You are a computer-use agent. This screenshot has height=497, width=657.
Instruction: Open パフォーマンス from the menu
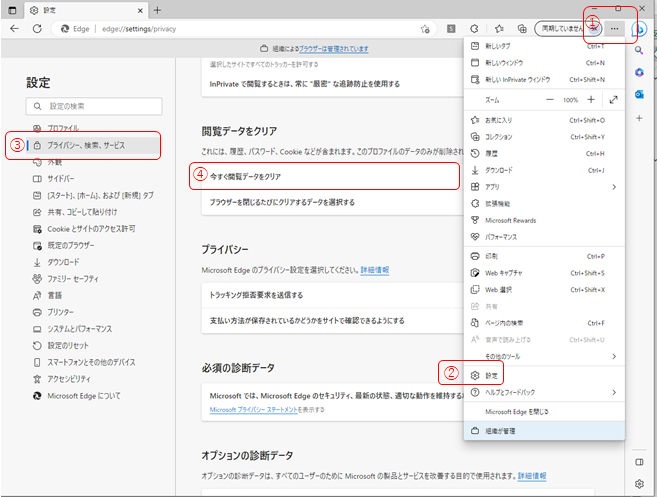[x=544, y=237]
